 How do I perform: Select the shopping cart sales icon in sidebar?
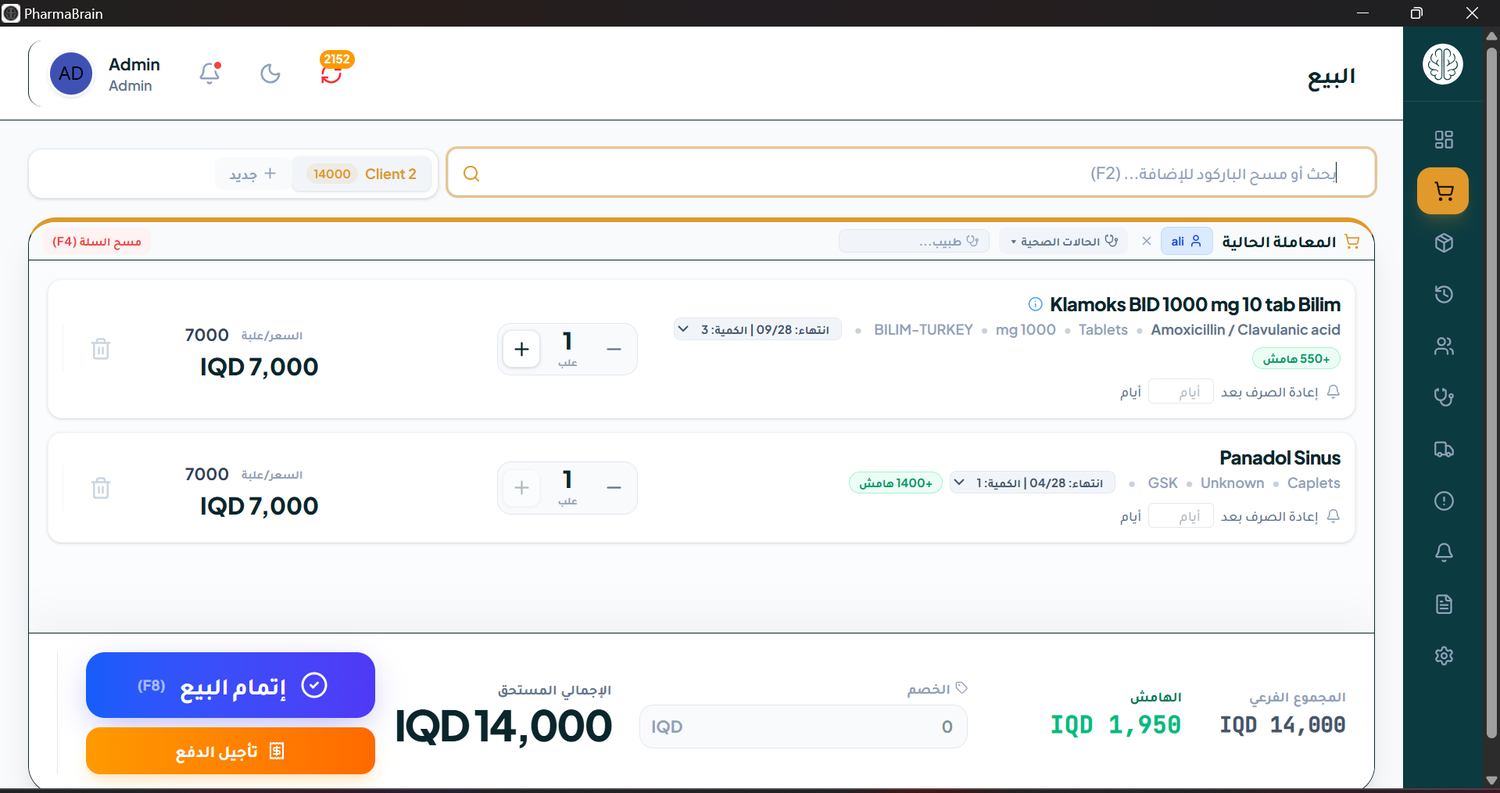[x=1443, y=191]
